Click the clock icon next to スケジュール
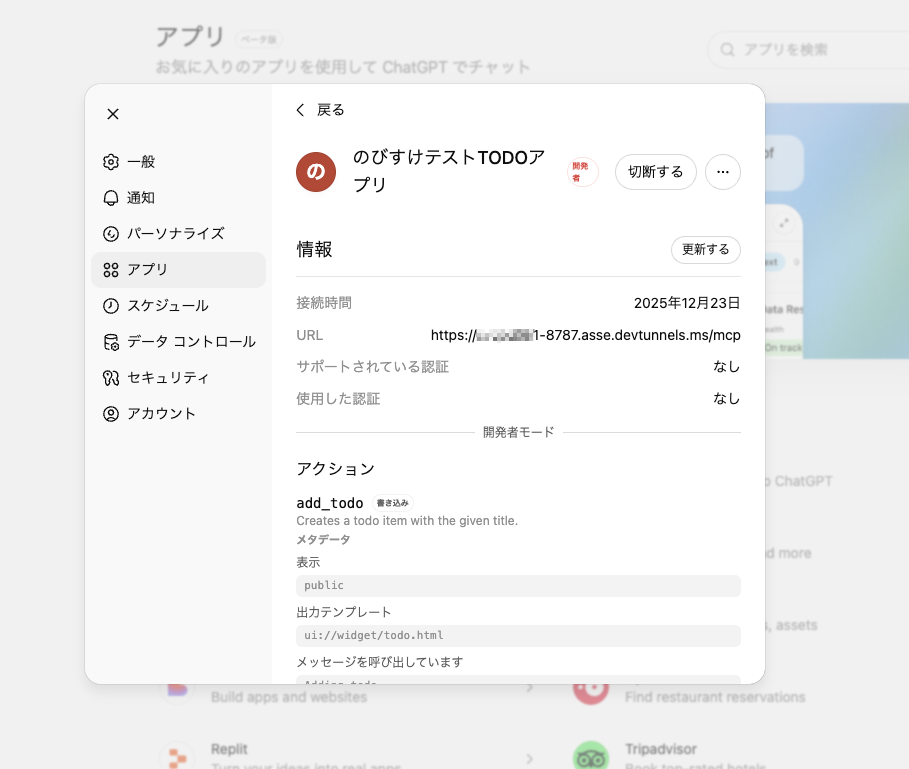Viewport: 909px width, 769px height. [111, 306]
